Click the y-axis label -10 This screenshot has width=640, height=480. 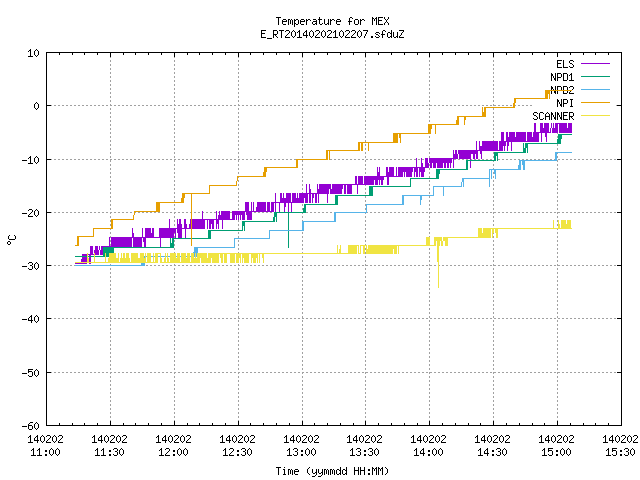31,160
